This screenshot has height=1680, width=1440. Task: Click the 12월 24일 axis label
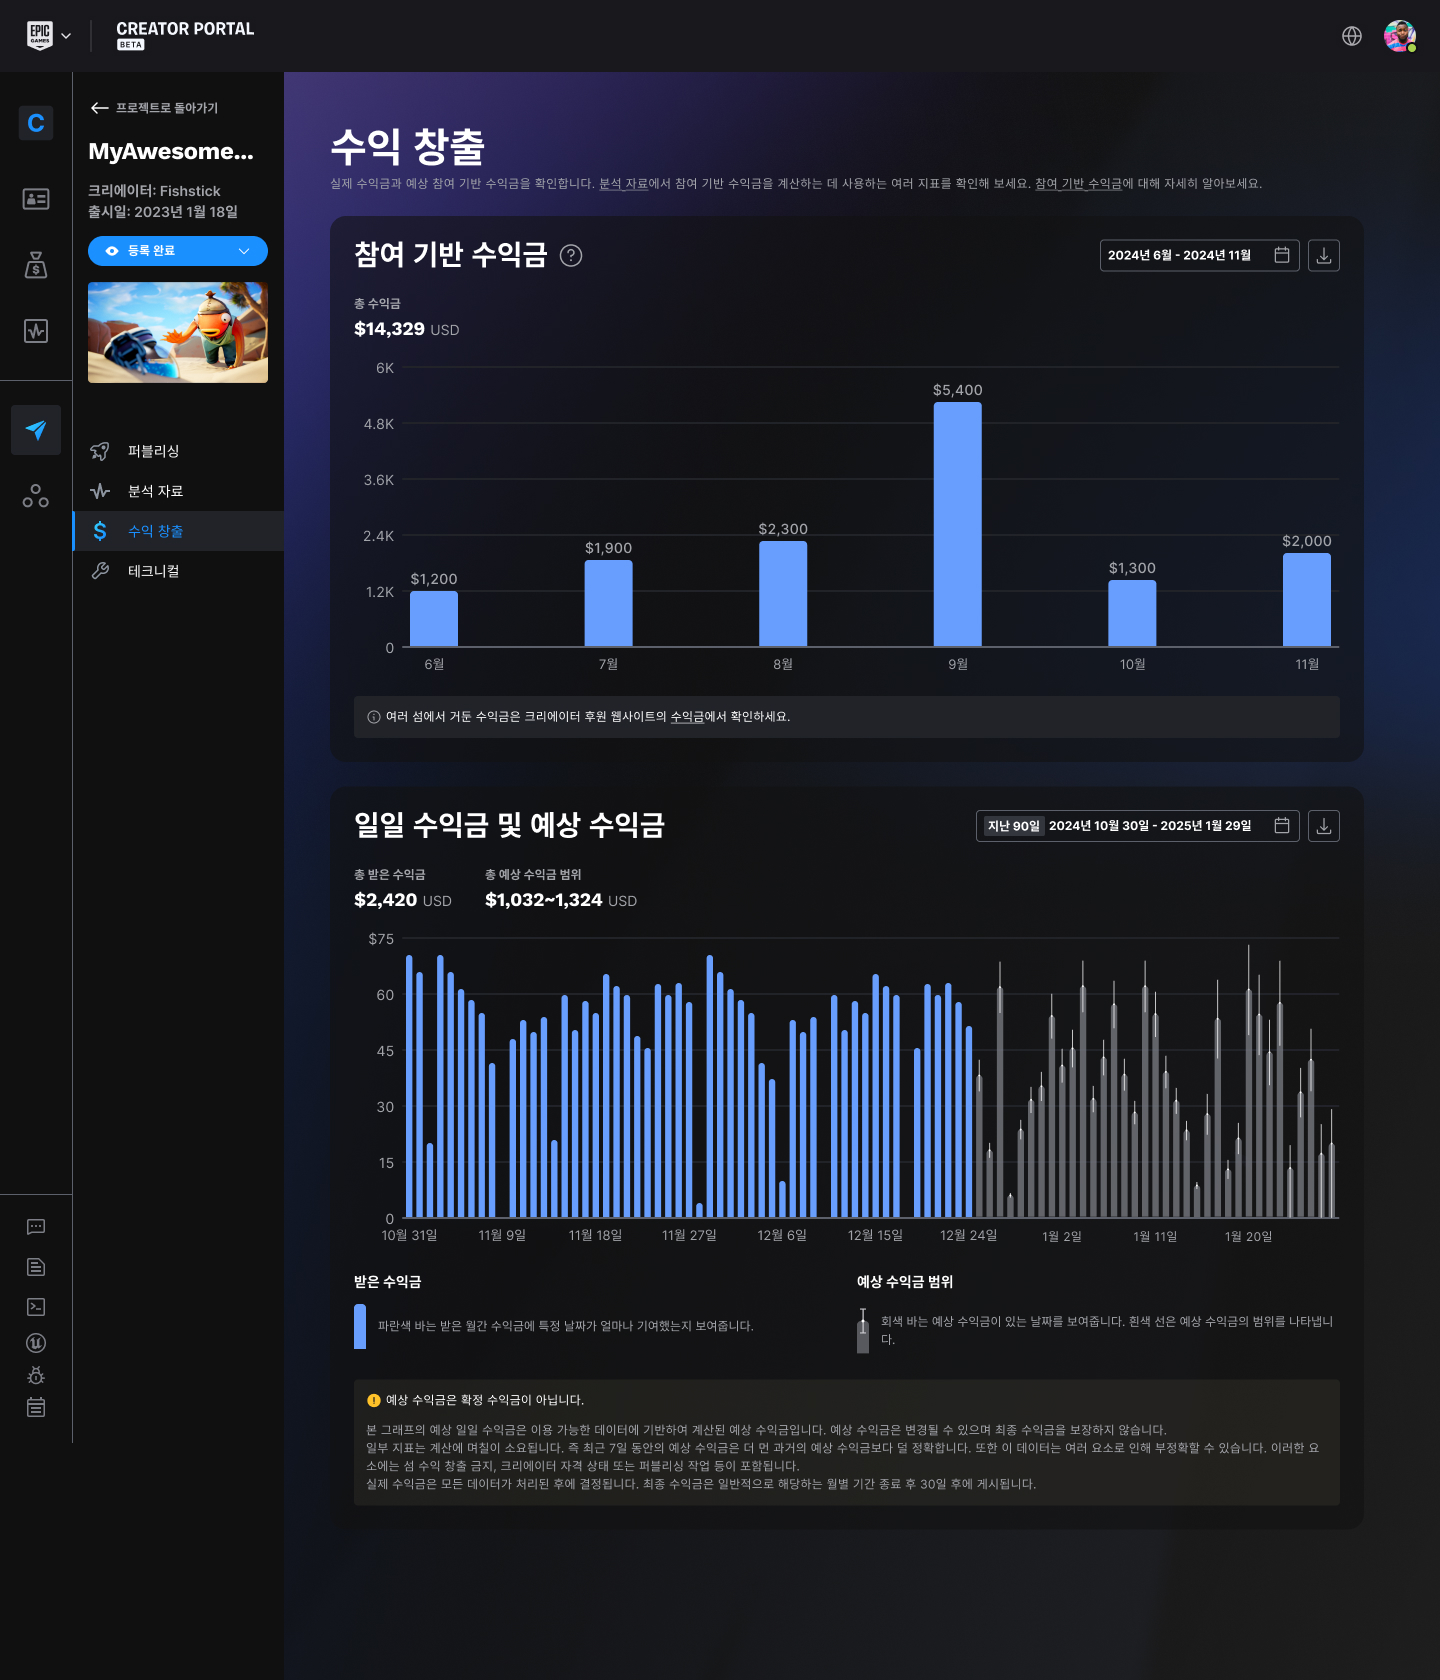[x=968, y=1235]
